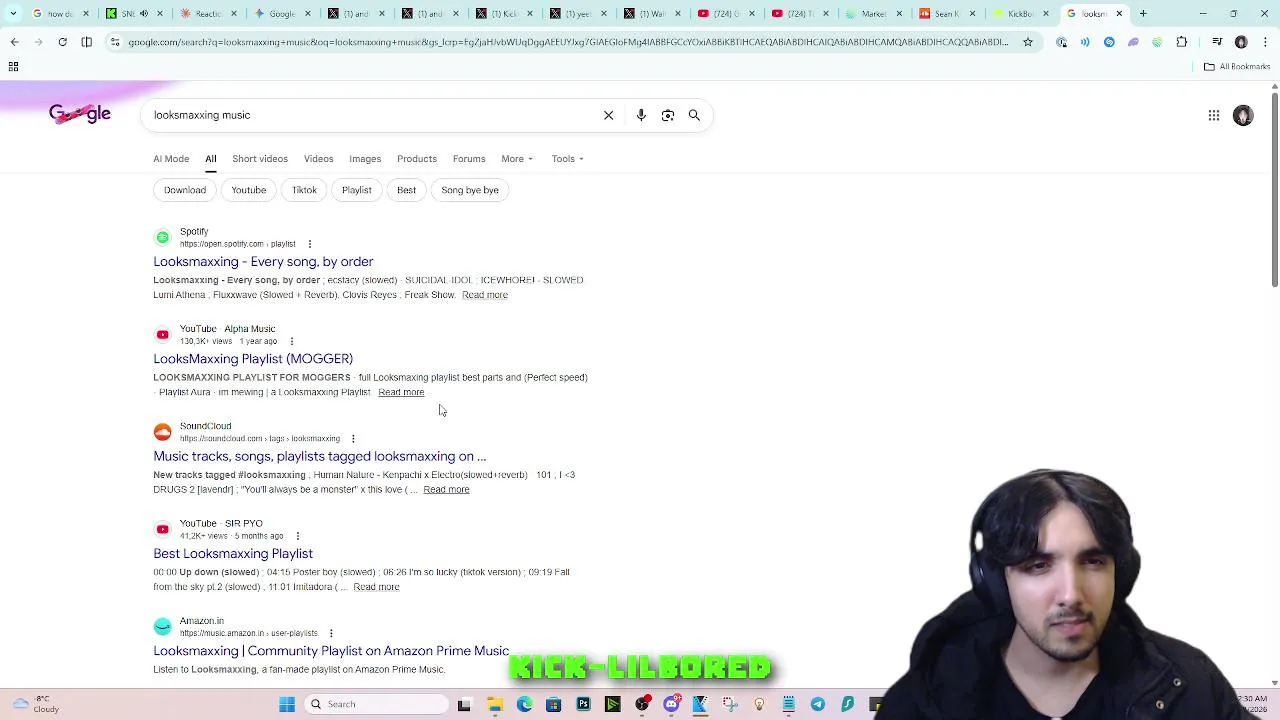
Task: Click Read more under the MOGGER result
Action: coord(401,392)
